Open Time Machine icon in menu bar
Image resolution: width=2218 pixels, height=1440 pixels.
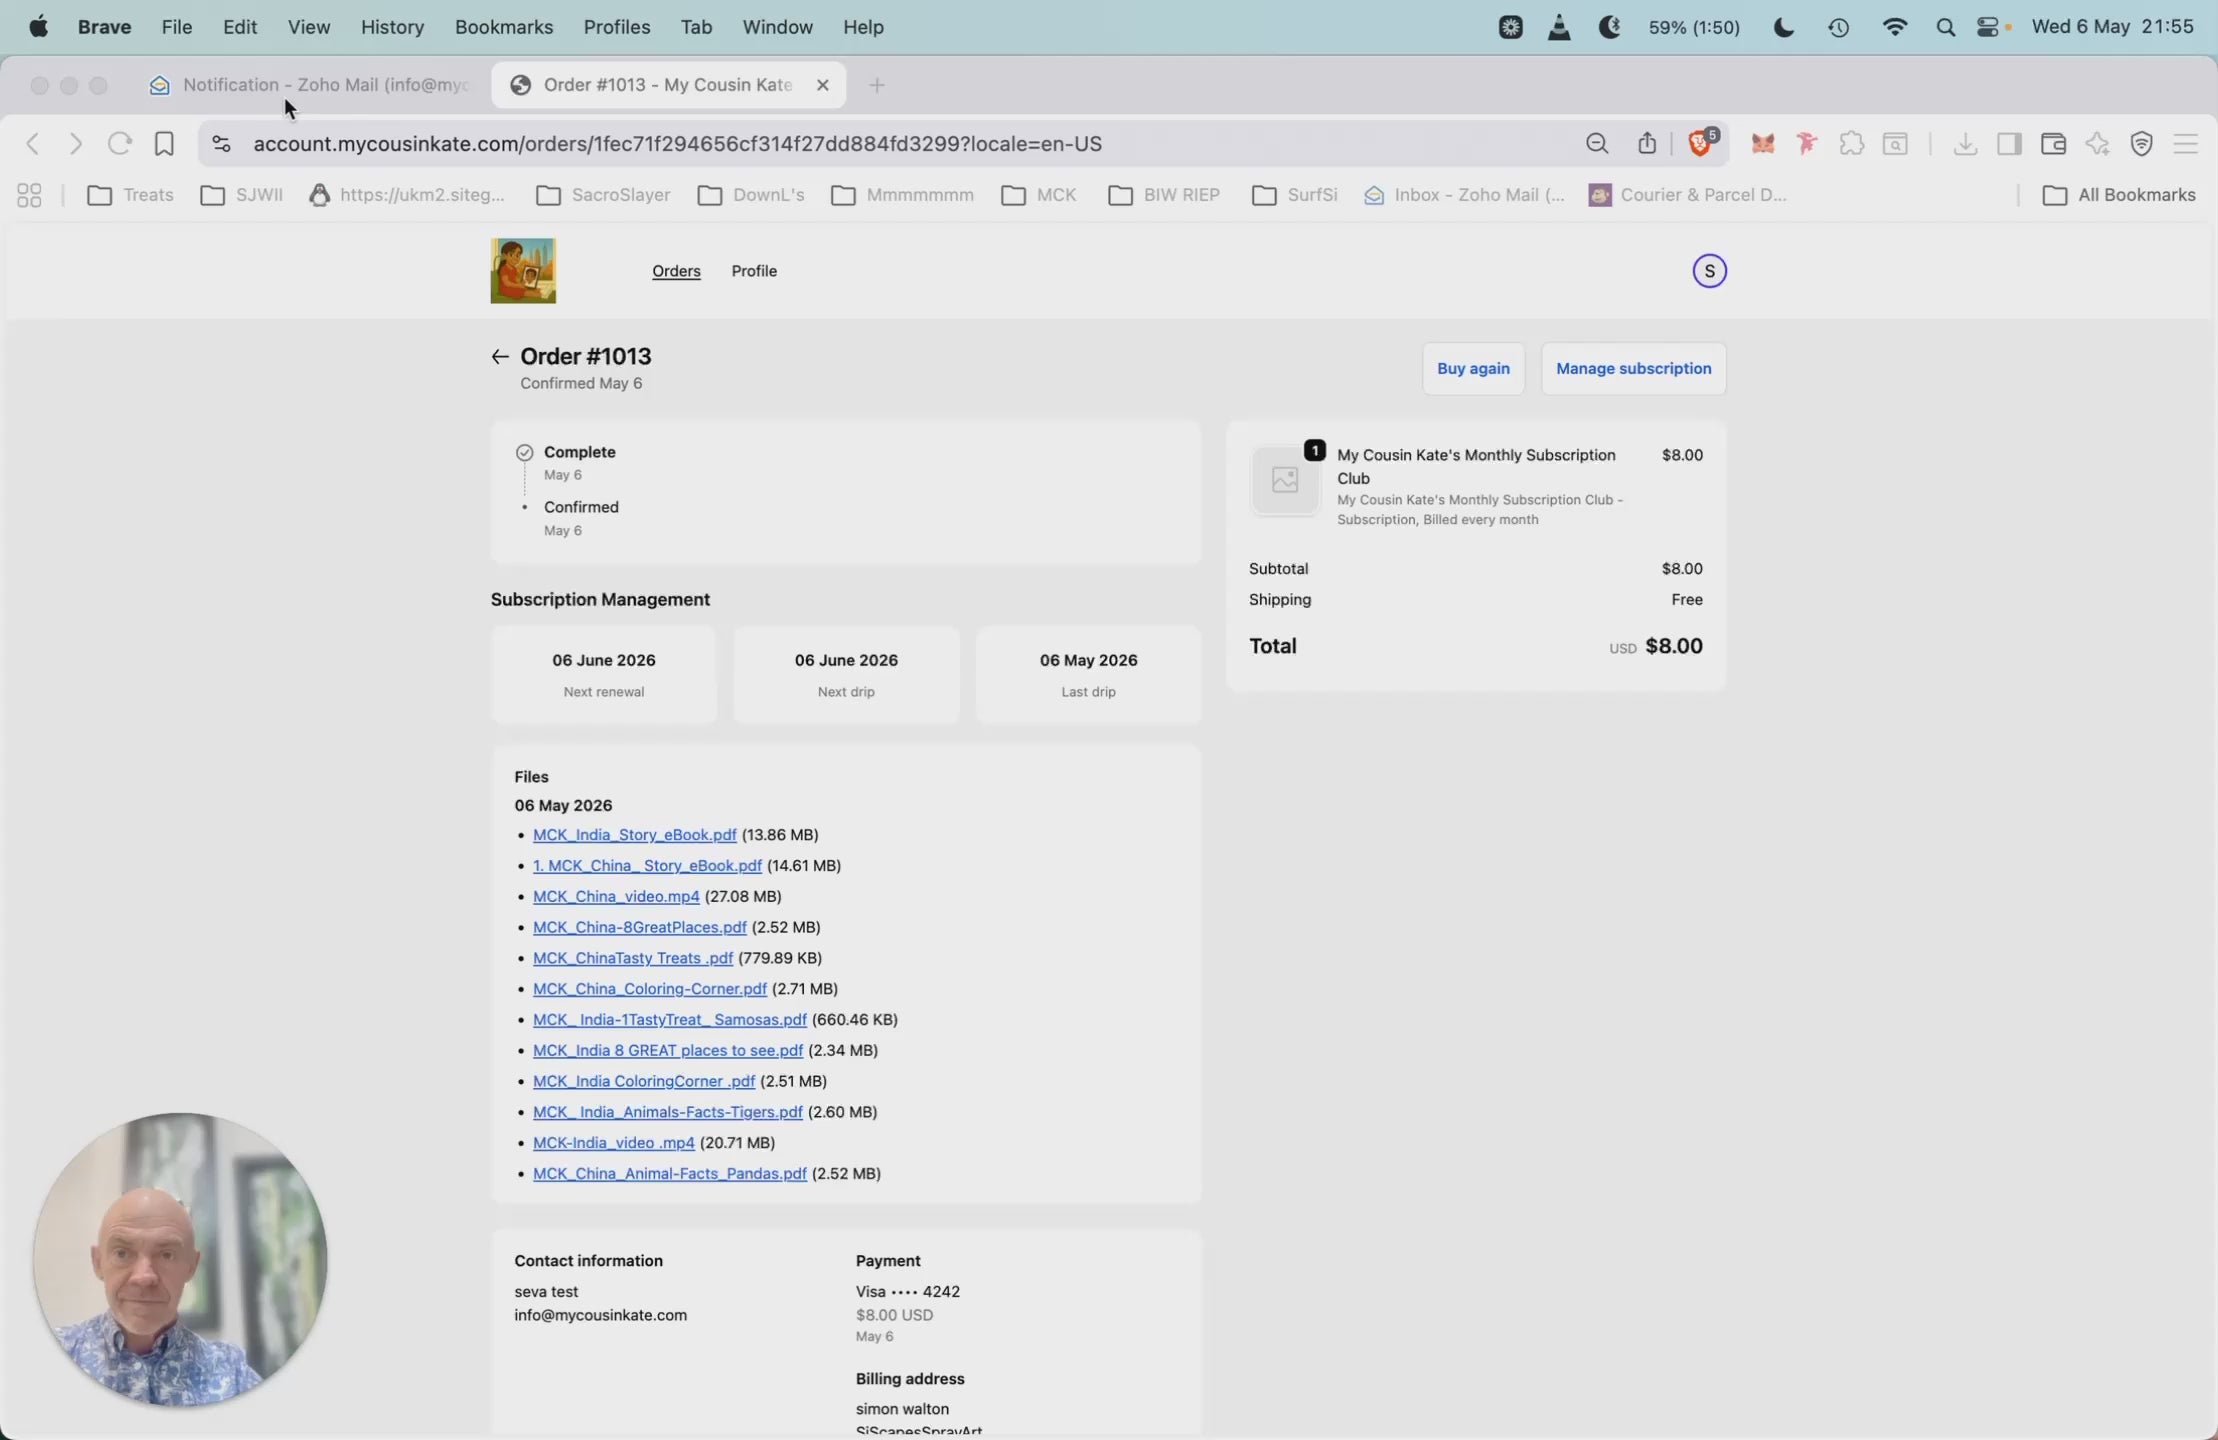coord(1838,27)
